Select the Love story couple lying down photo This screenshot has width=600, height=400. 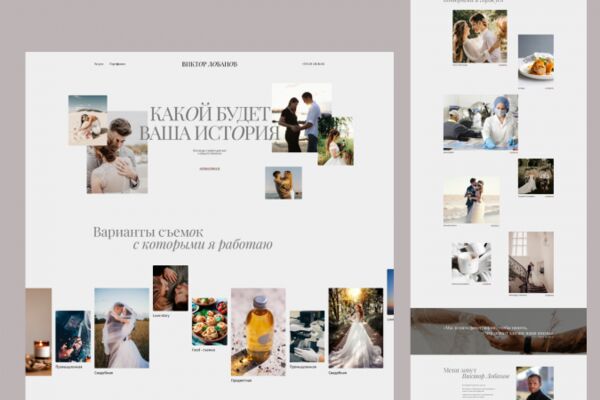click(170, 288)
